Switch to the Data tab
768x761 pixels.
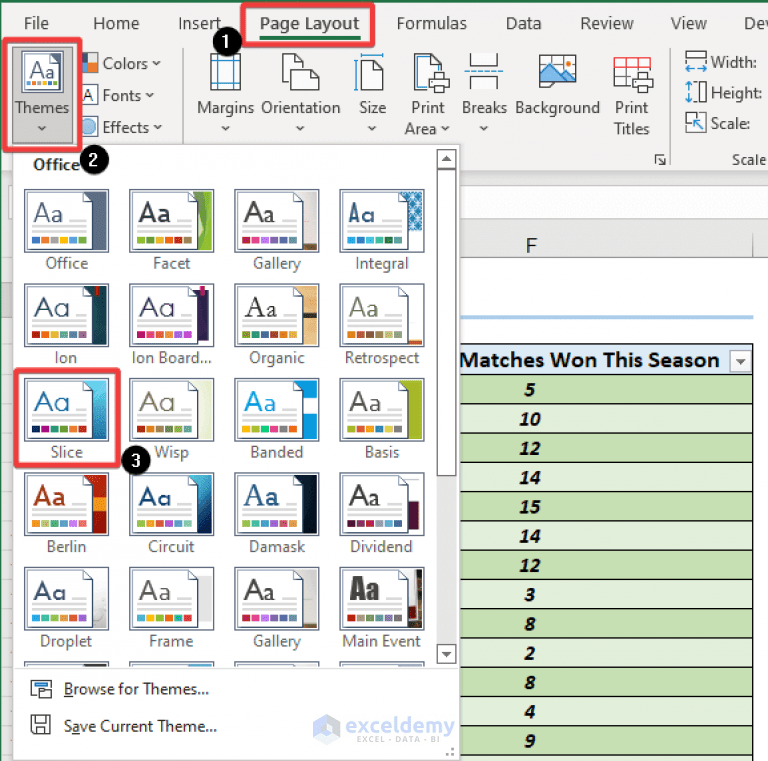(523, 23)
